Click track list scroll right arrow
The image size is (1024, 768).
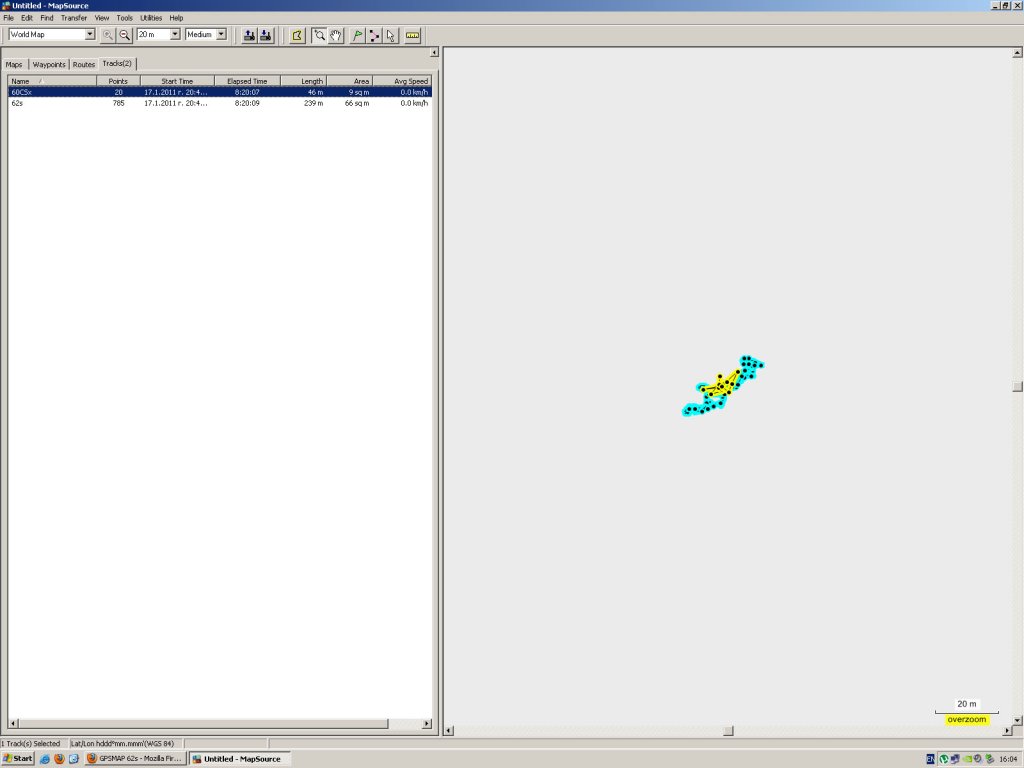[x=427, y=724]
